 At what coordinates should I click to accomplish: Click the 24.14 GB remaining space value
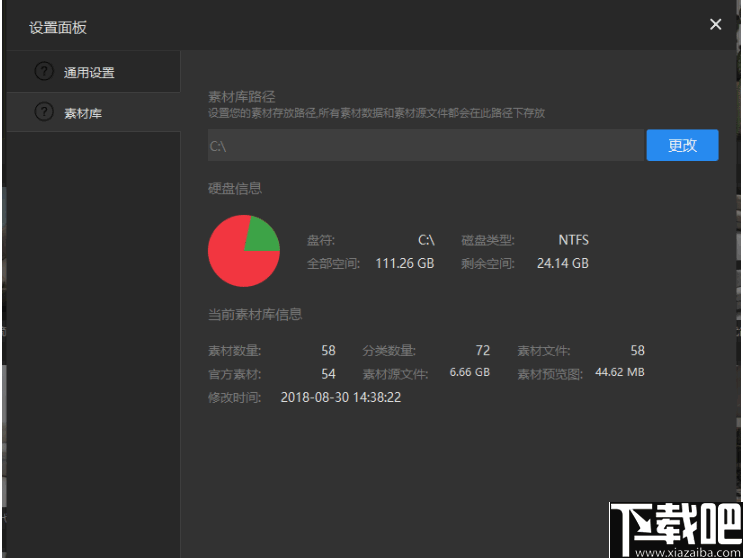click(563, 263)
